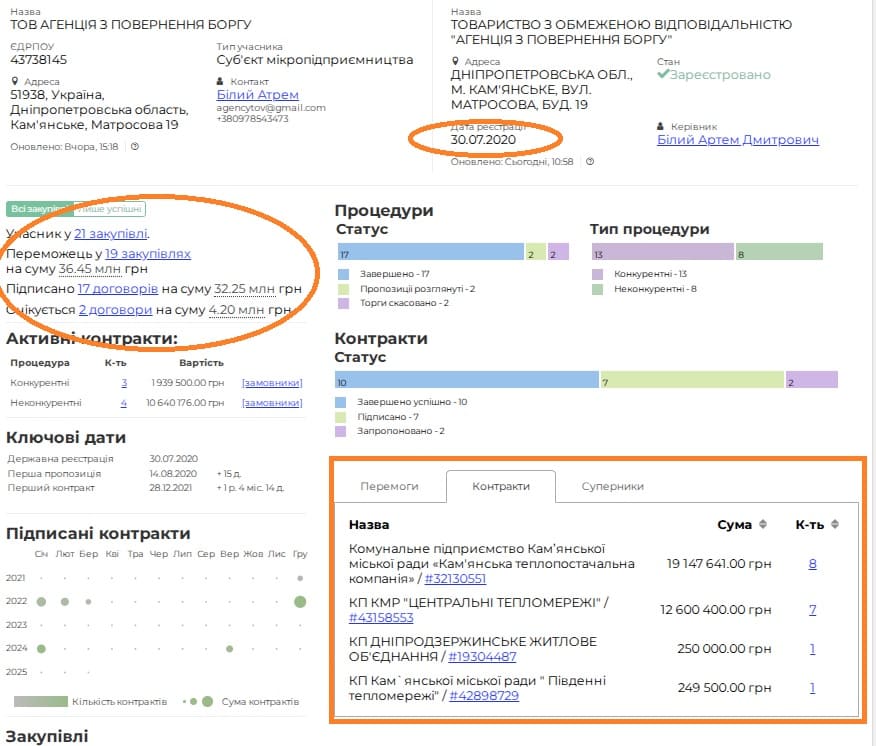The height and width of the screenshot is (746, 876).
Task: Switch filter to 'Лише успішні'
Action: click(110, 209)
